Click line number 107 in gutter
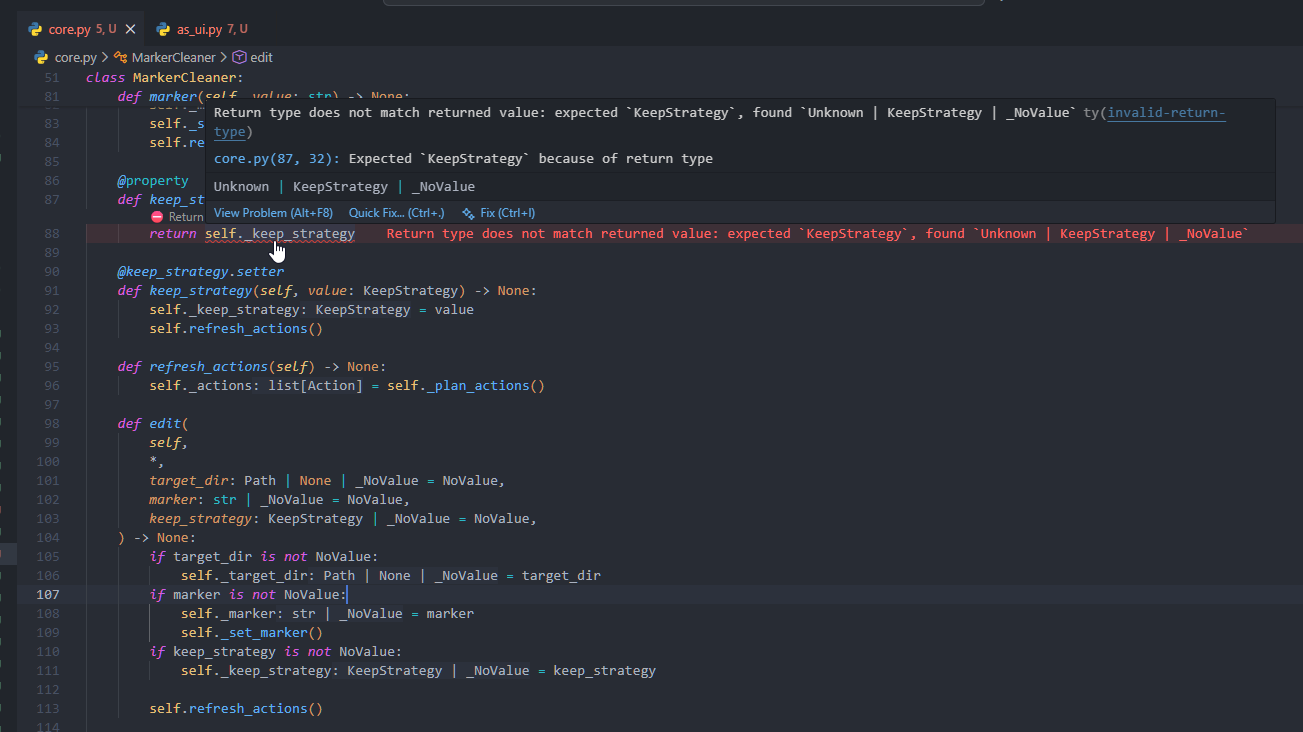This screenshot has width=1303, height=732. 48,594
